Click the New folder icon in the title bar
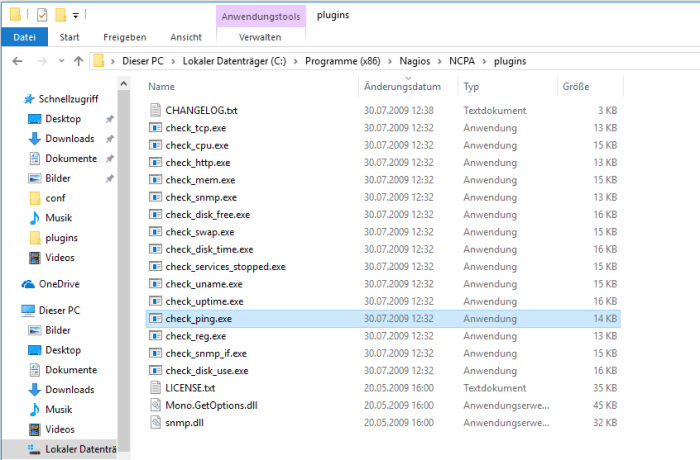Screen dimensions: 700x460 (x=61, y=15)
